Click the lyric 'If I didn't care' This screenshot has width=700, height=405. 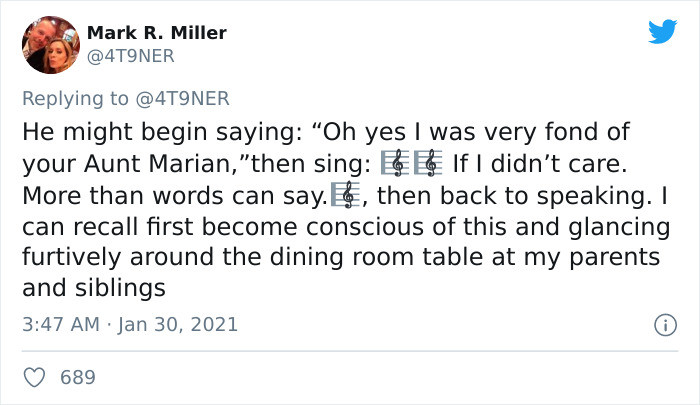tap(540, 163)
